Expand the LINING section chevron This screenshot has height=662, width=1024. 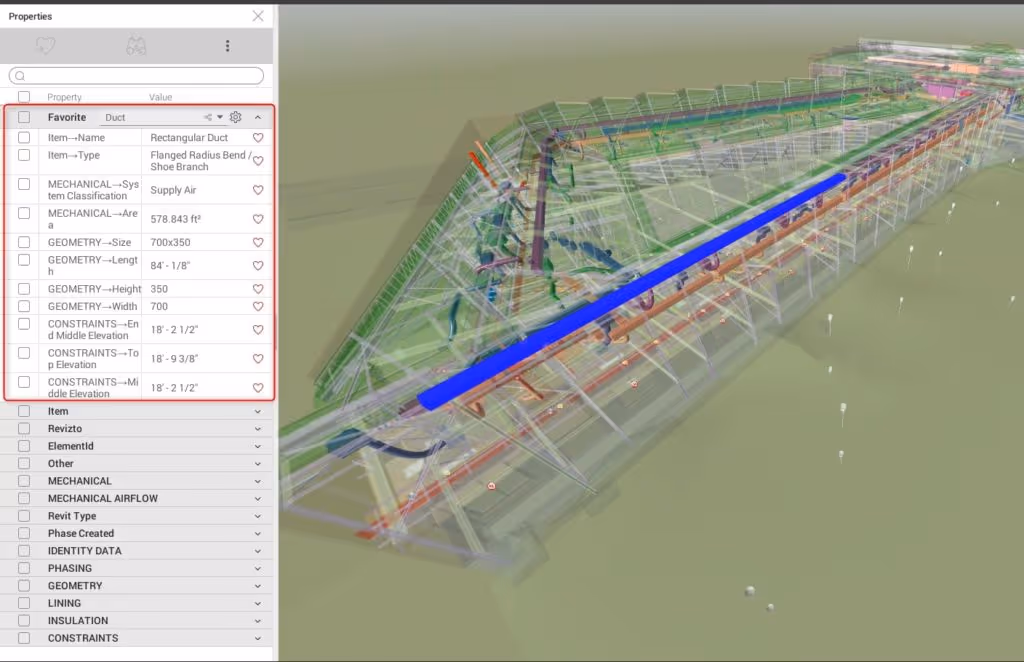pos(258,603)
